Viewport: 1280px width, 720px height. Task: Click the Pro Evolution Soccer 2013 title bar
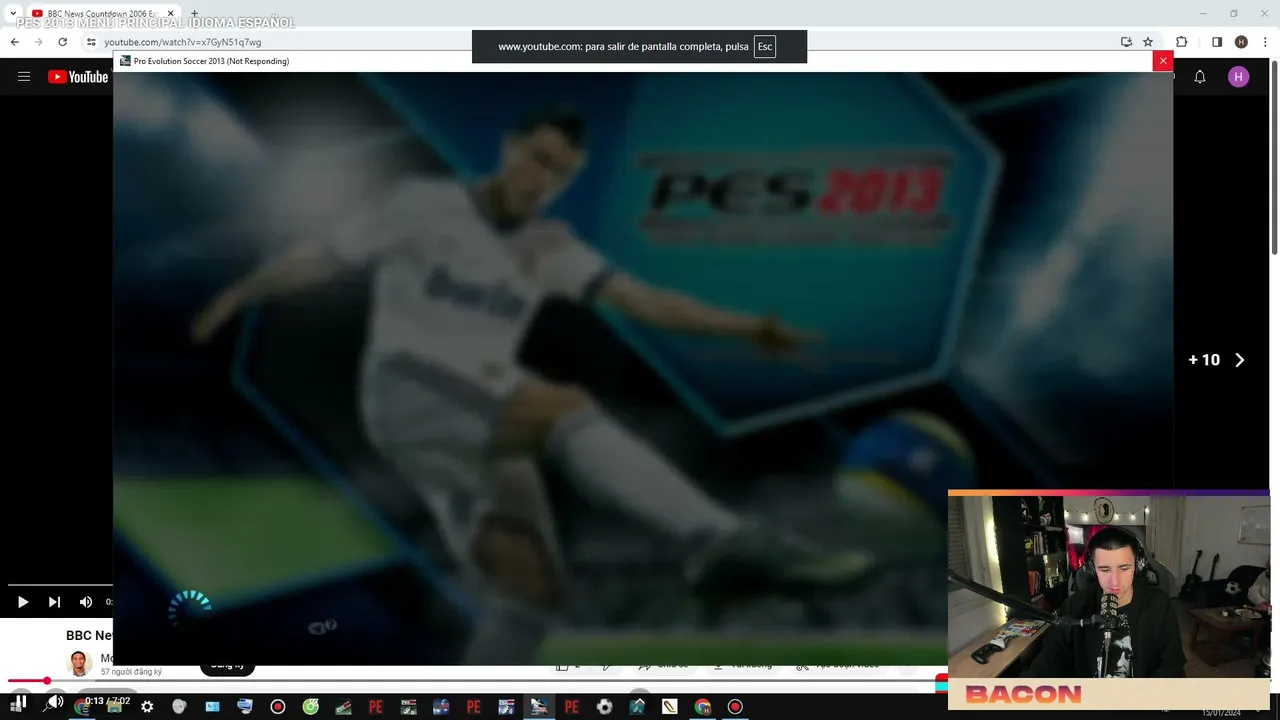click(x=632, y=61)
